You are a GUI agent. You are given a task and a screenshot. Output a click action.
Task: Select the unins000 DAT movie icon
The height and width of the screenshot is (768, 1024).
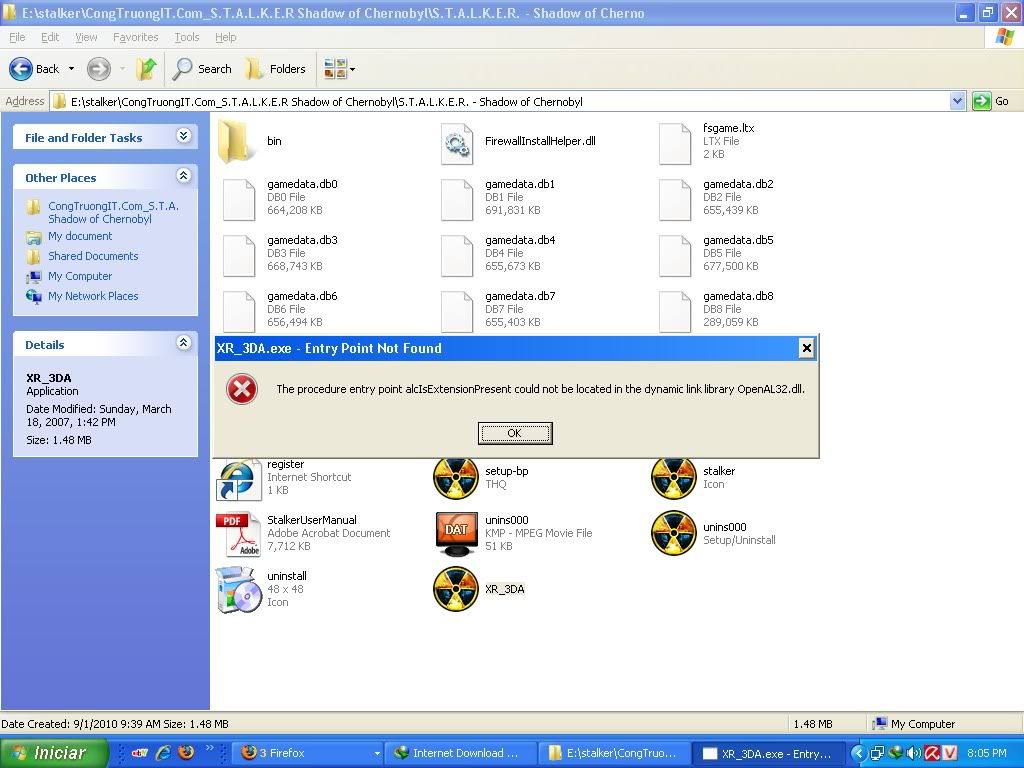click(x=455, y=534)
